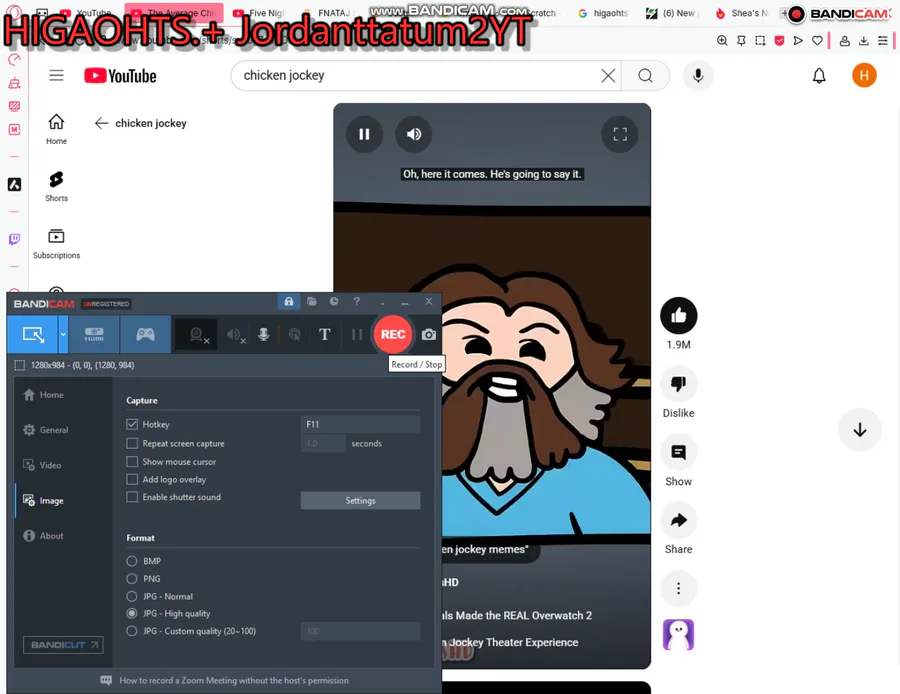This screenshot has width=900, height=694.
Task: Enable Repeat screen capture checkbox
Action: (132, 443)
